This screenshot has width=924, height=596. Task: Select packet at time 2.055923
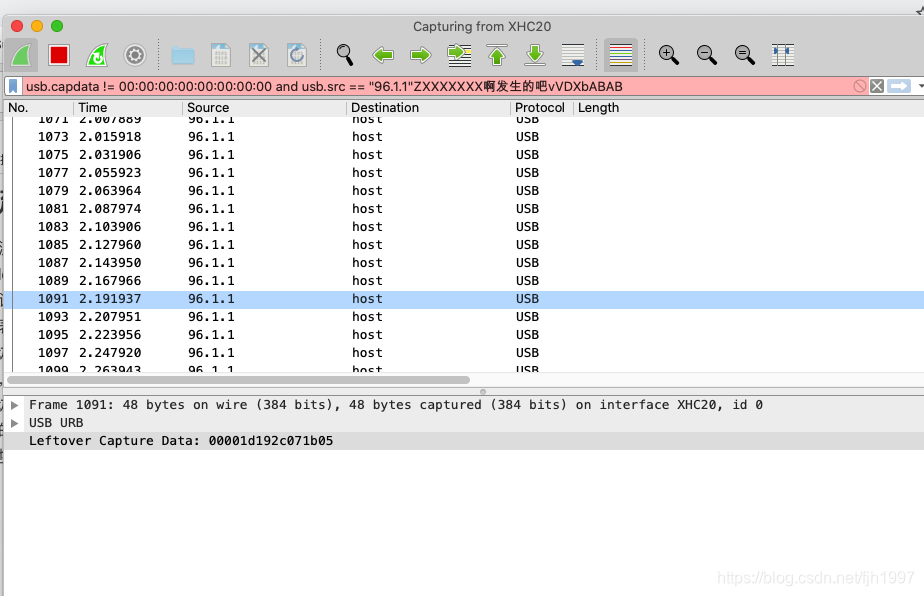click(x=463, y=173)
